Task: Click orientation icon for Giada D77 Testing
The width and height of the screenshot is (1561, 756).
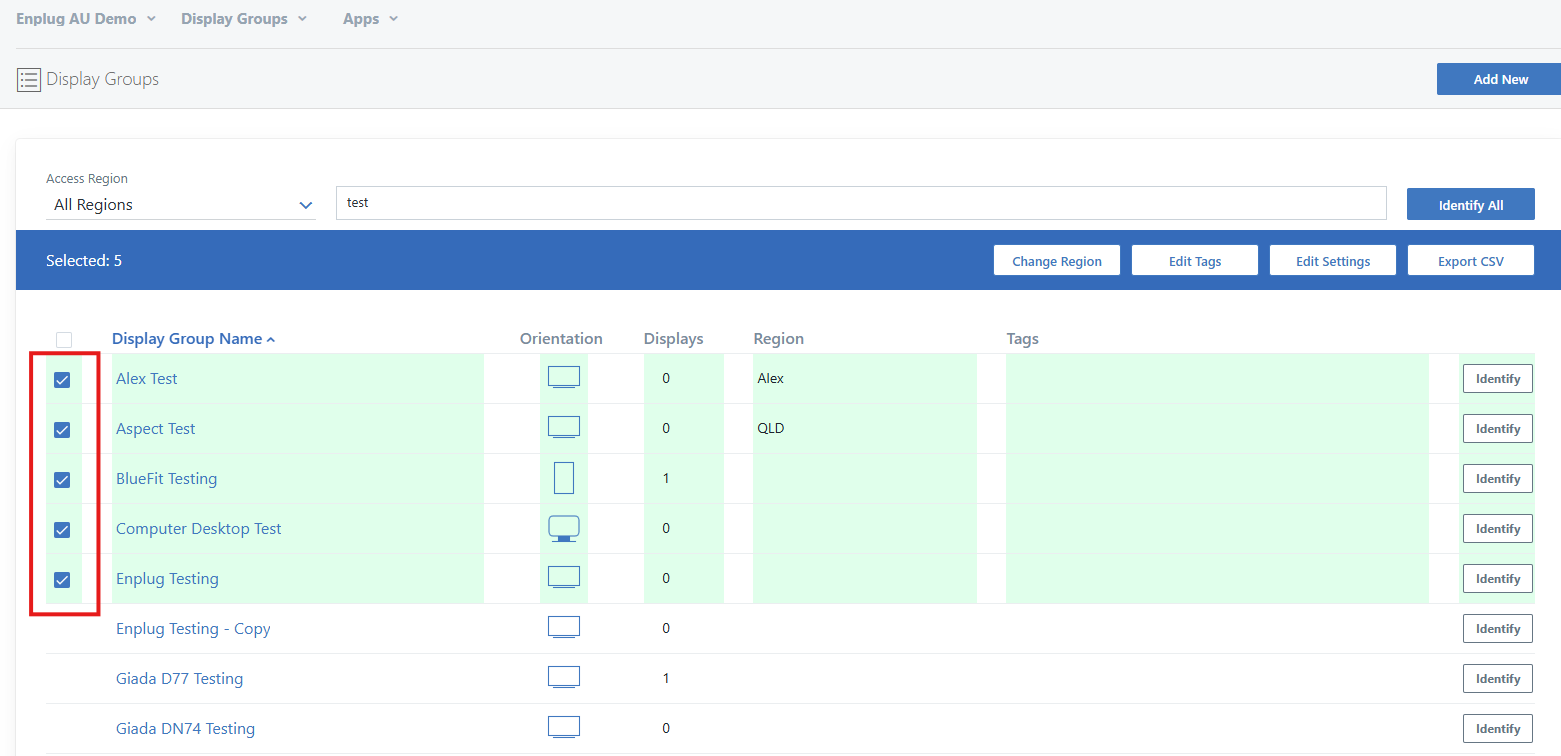Action: click(x=563, y=678)
